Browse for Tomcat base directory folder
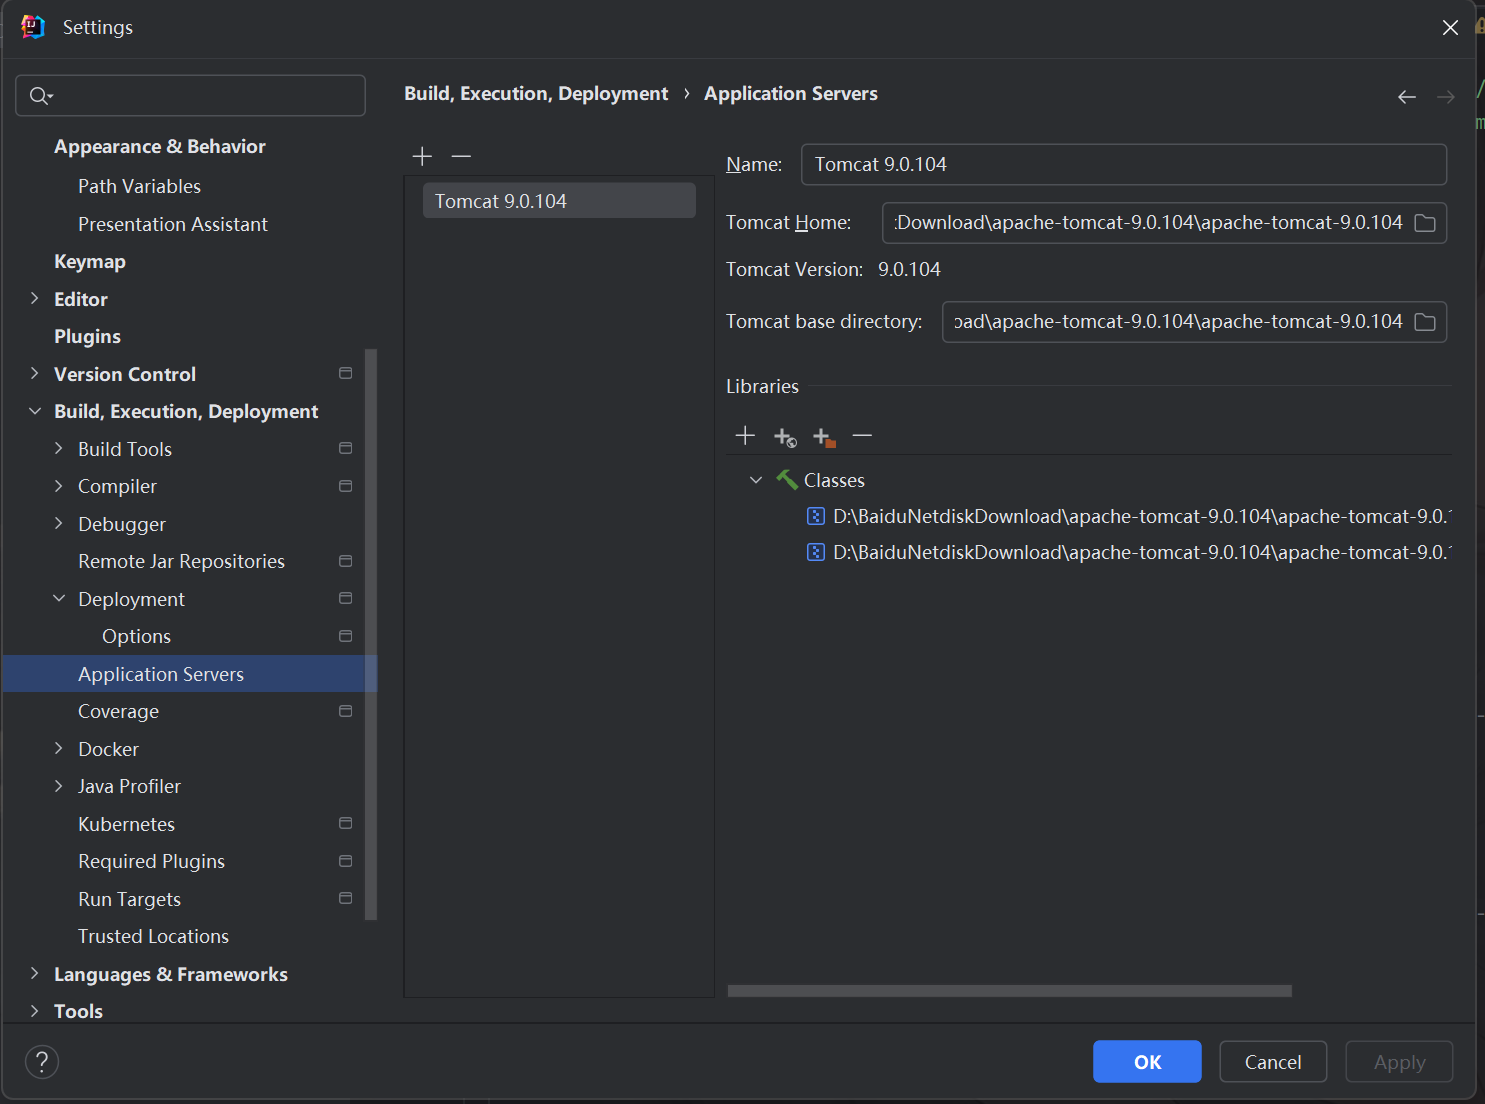 pyautogui.click(x=1425, y=322)
